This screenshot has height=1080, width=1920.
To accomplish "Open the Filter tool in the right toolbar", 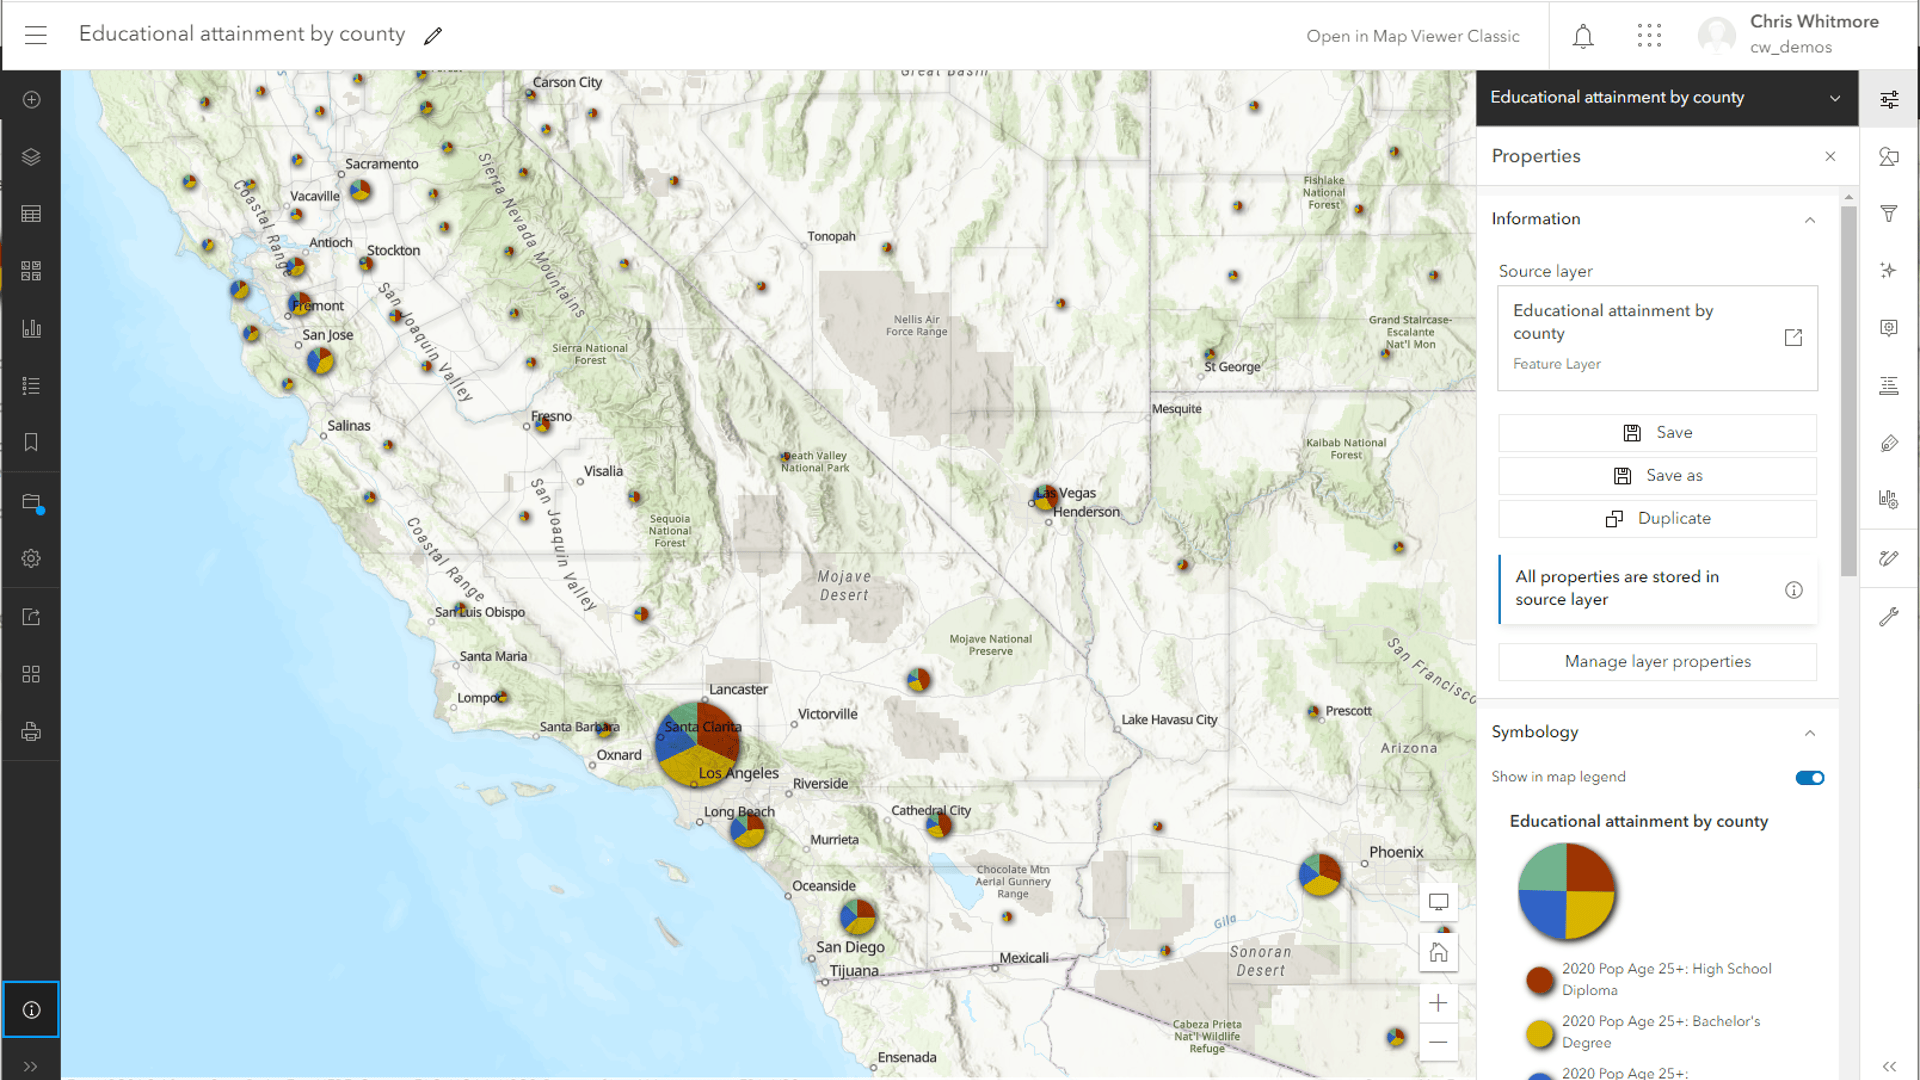I will tap(1889, 214).
